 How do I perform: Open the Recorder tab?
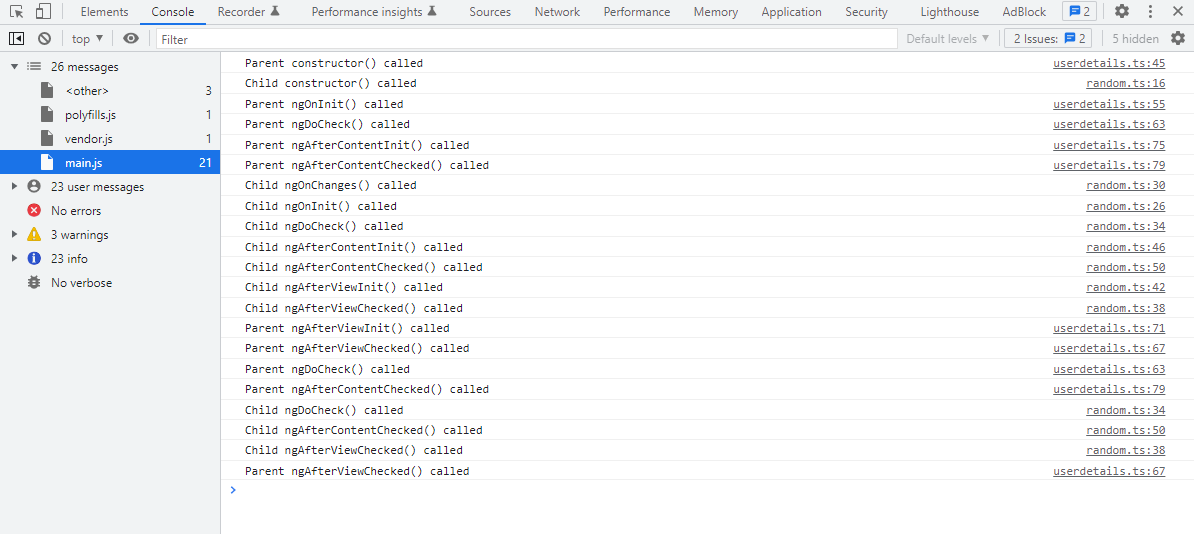coord(248,12)
